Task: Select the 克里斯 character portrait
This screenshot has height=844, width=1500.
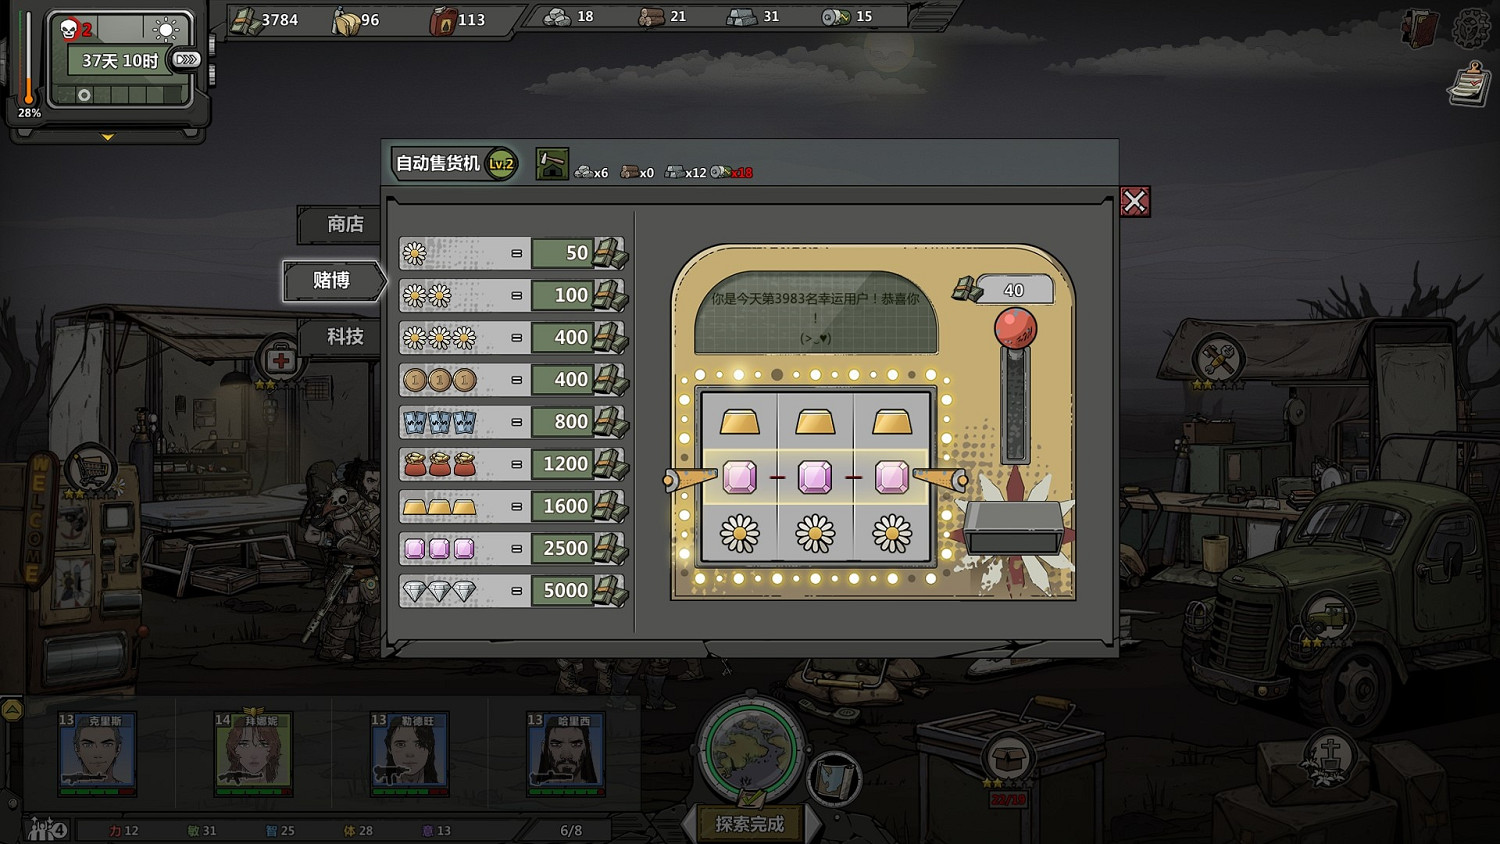Action: click(97, 755)
